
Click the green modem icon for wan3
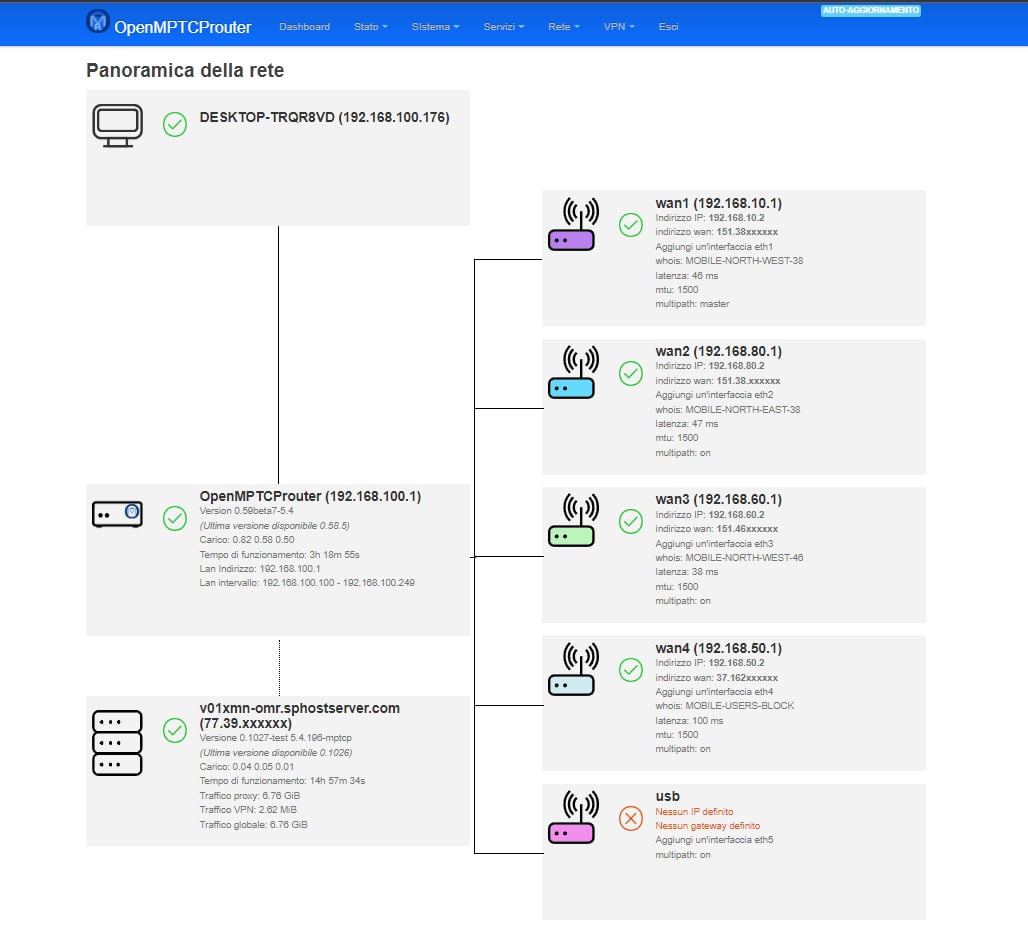(x=572, y=521)
